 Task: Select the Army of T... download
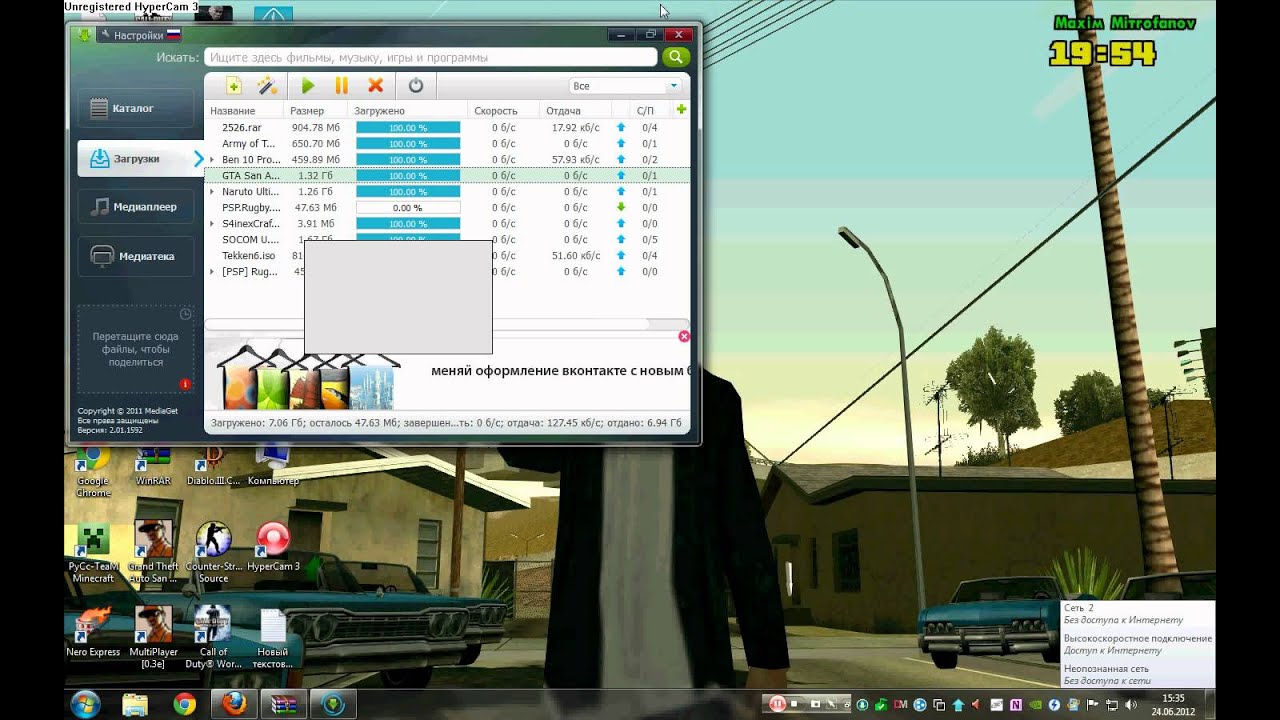point(447,144)
